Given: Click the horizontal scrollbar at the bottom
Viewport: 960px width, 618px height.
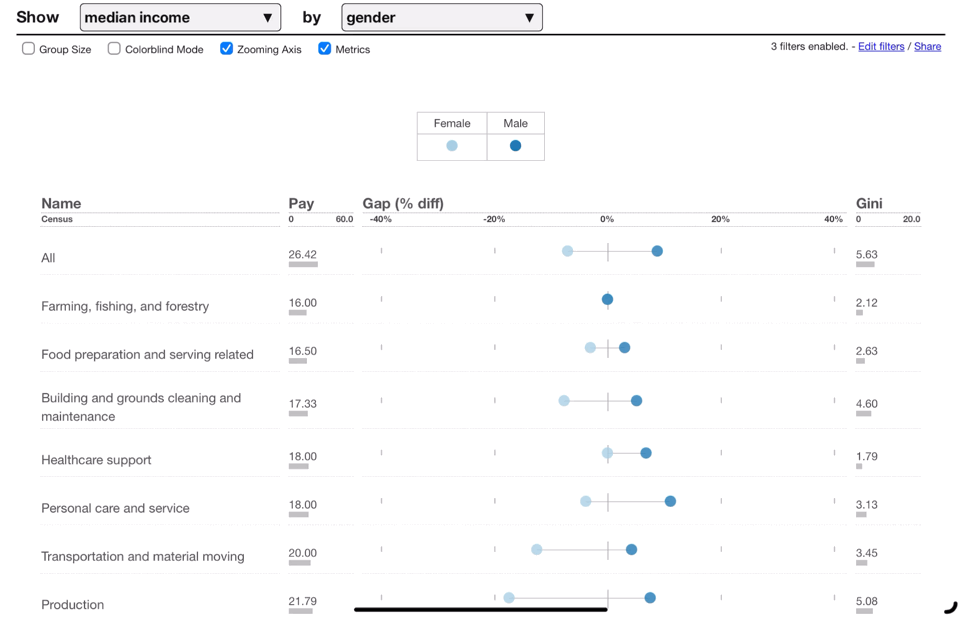Looking at the screenshot, I should [480, 609].
